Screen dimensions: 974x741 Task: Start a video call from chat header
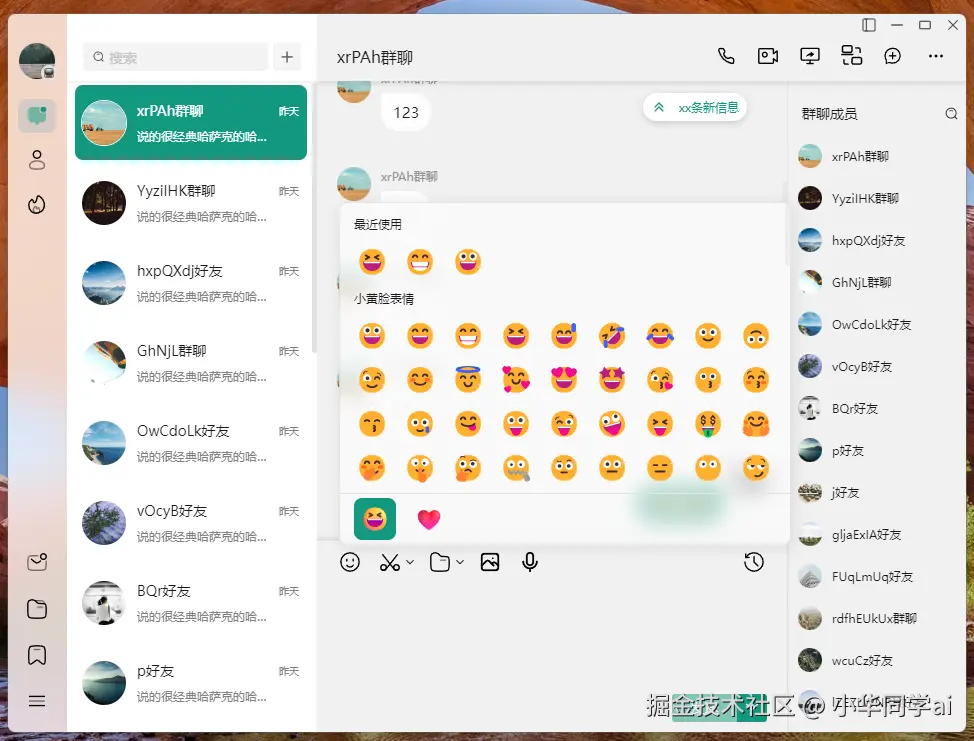pyautogui.click(x=768, y=57)
